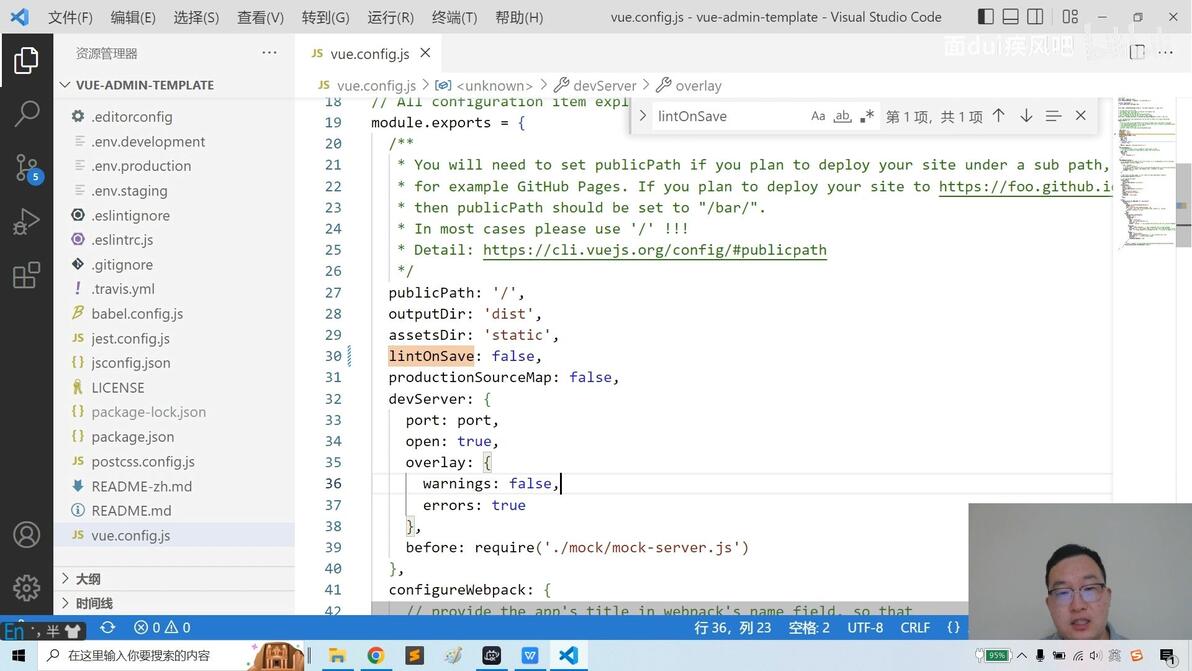The width and height of the screenshot is (1192, 671).
Task: Toggle Match Whole Word in find widget
Action: click(842, 116)
